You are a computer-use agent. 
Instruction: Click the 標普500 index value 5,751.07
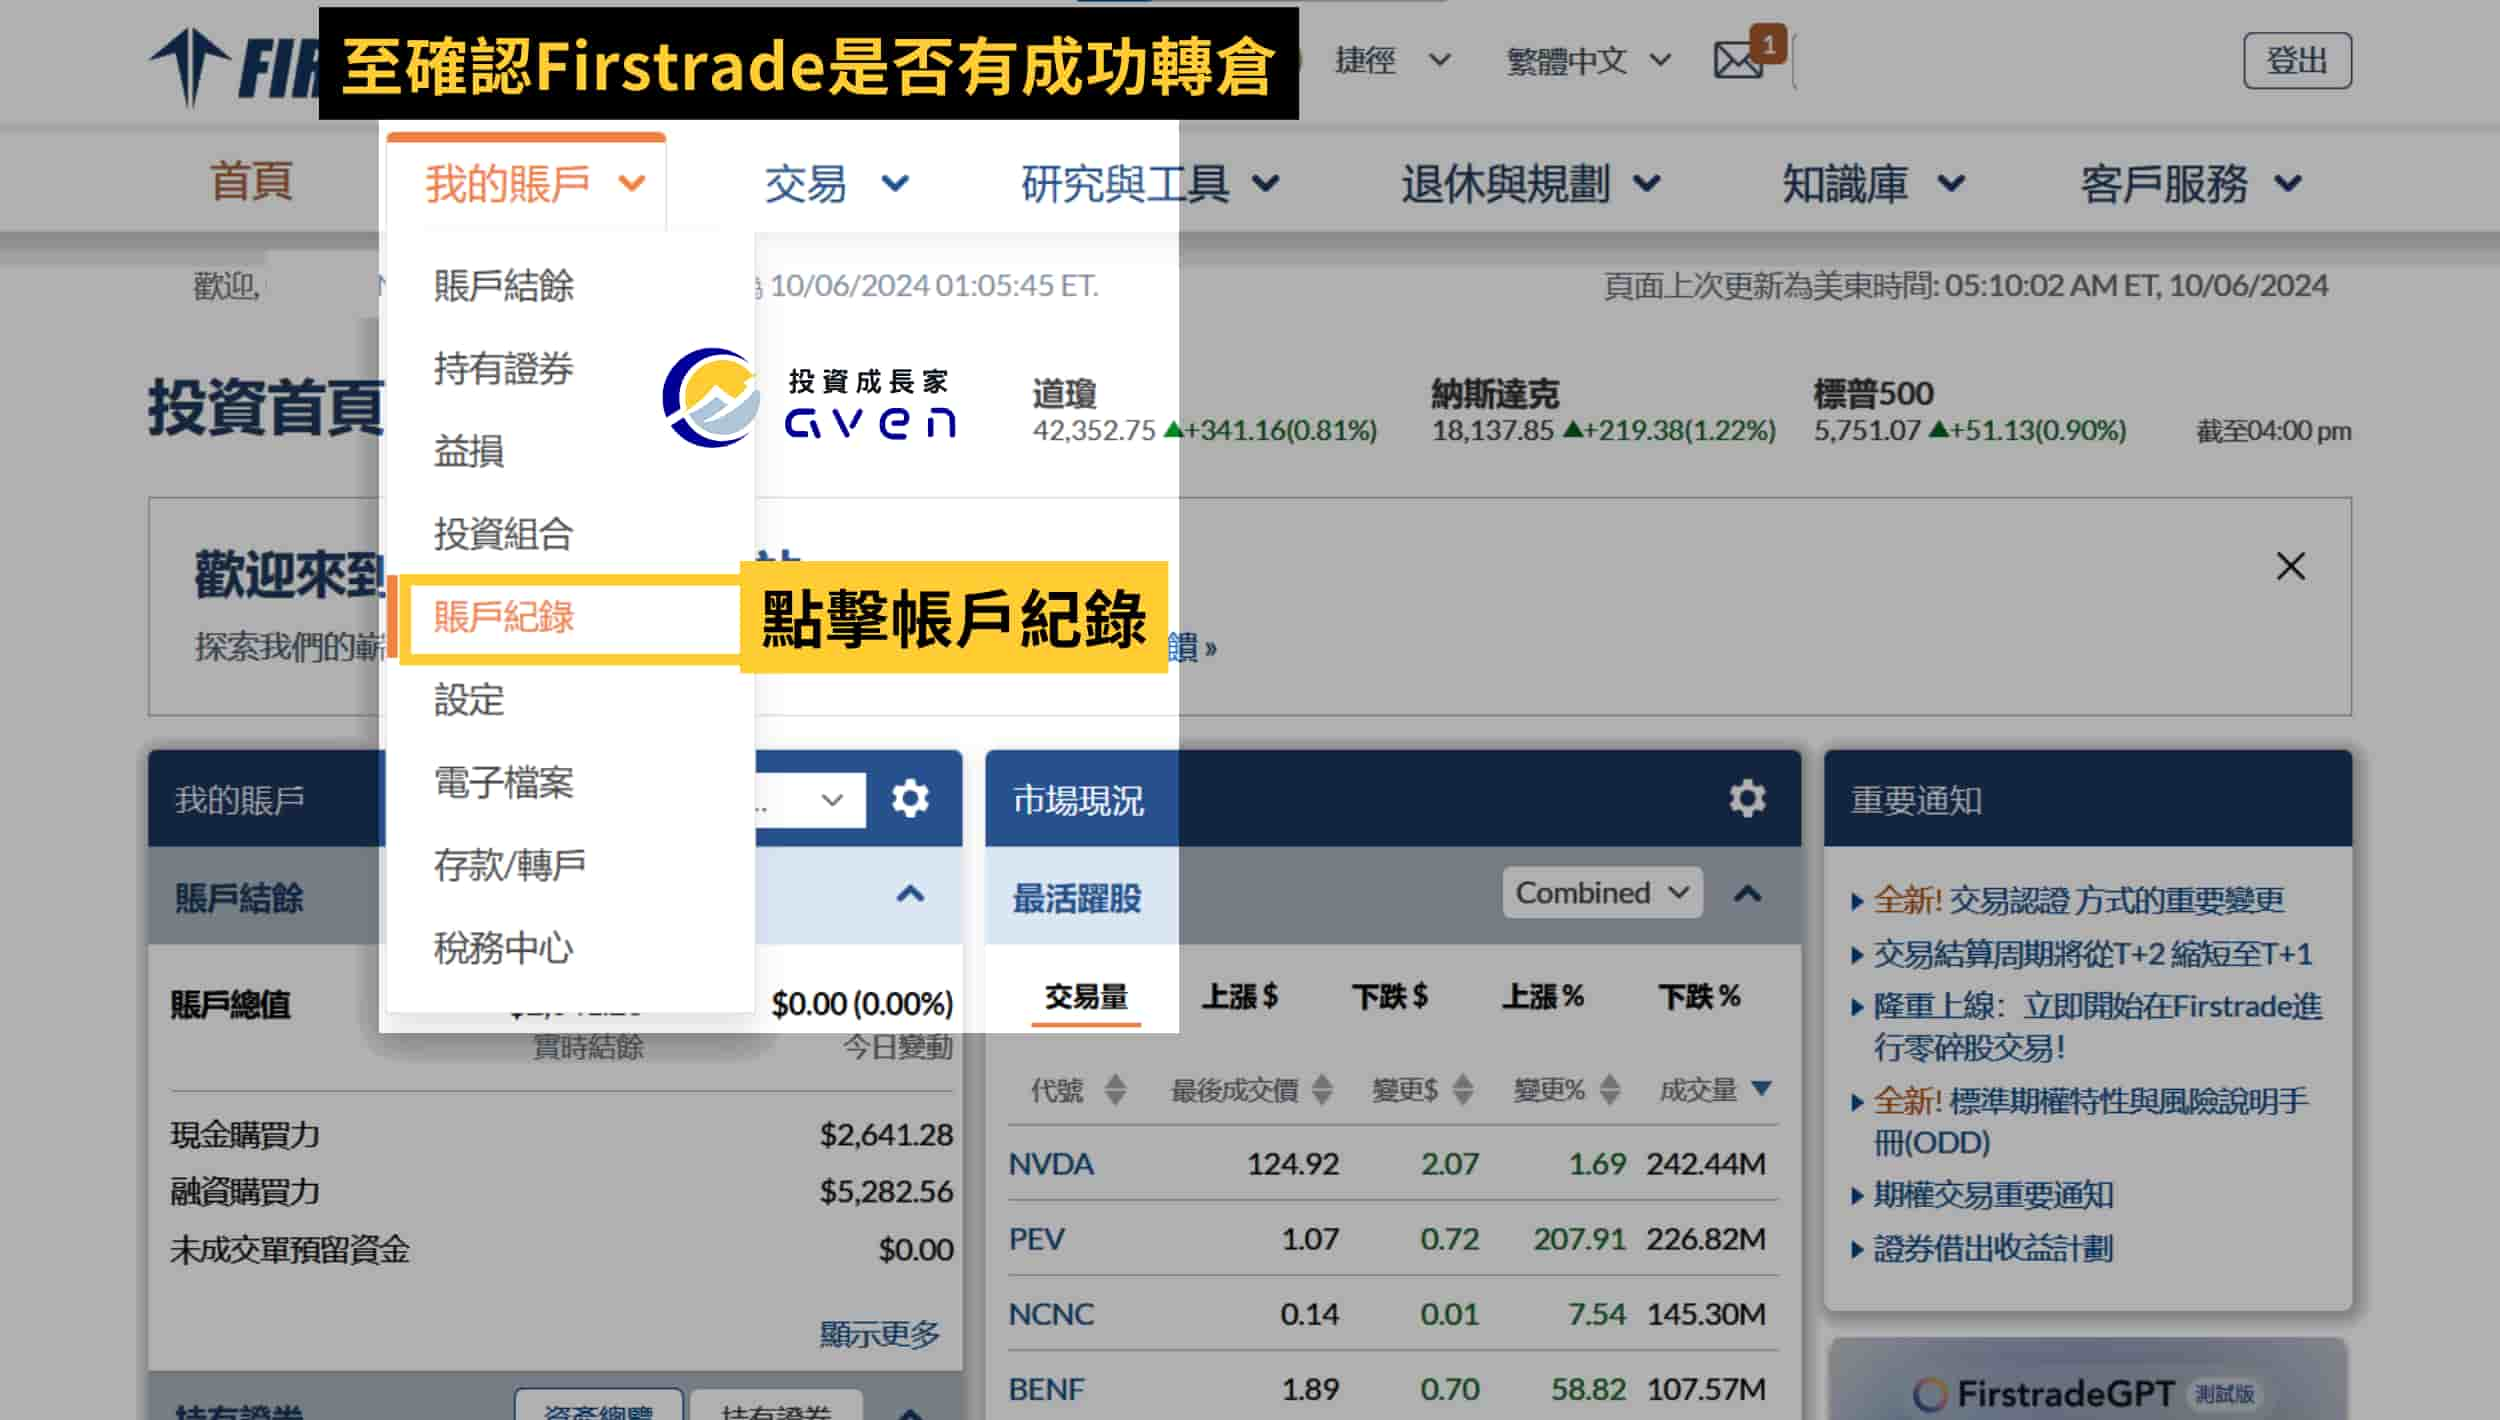coord(1867,431)
